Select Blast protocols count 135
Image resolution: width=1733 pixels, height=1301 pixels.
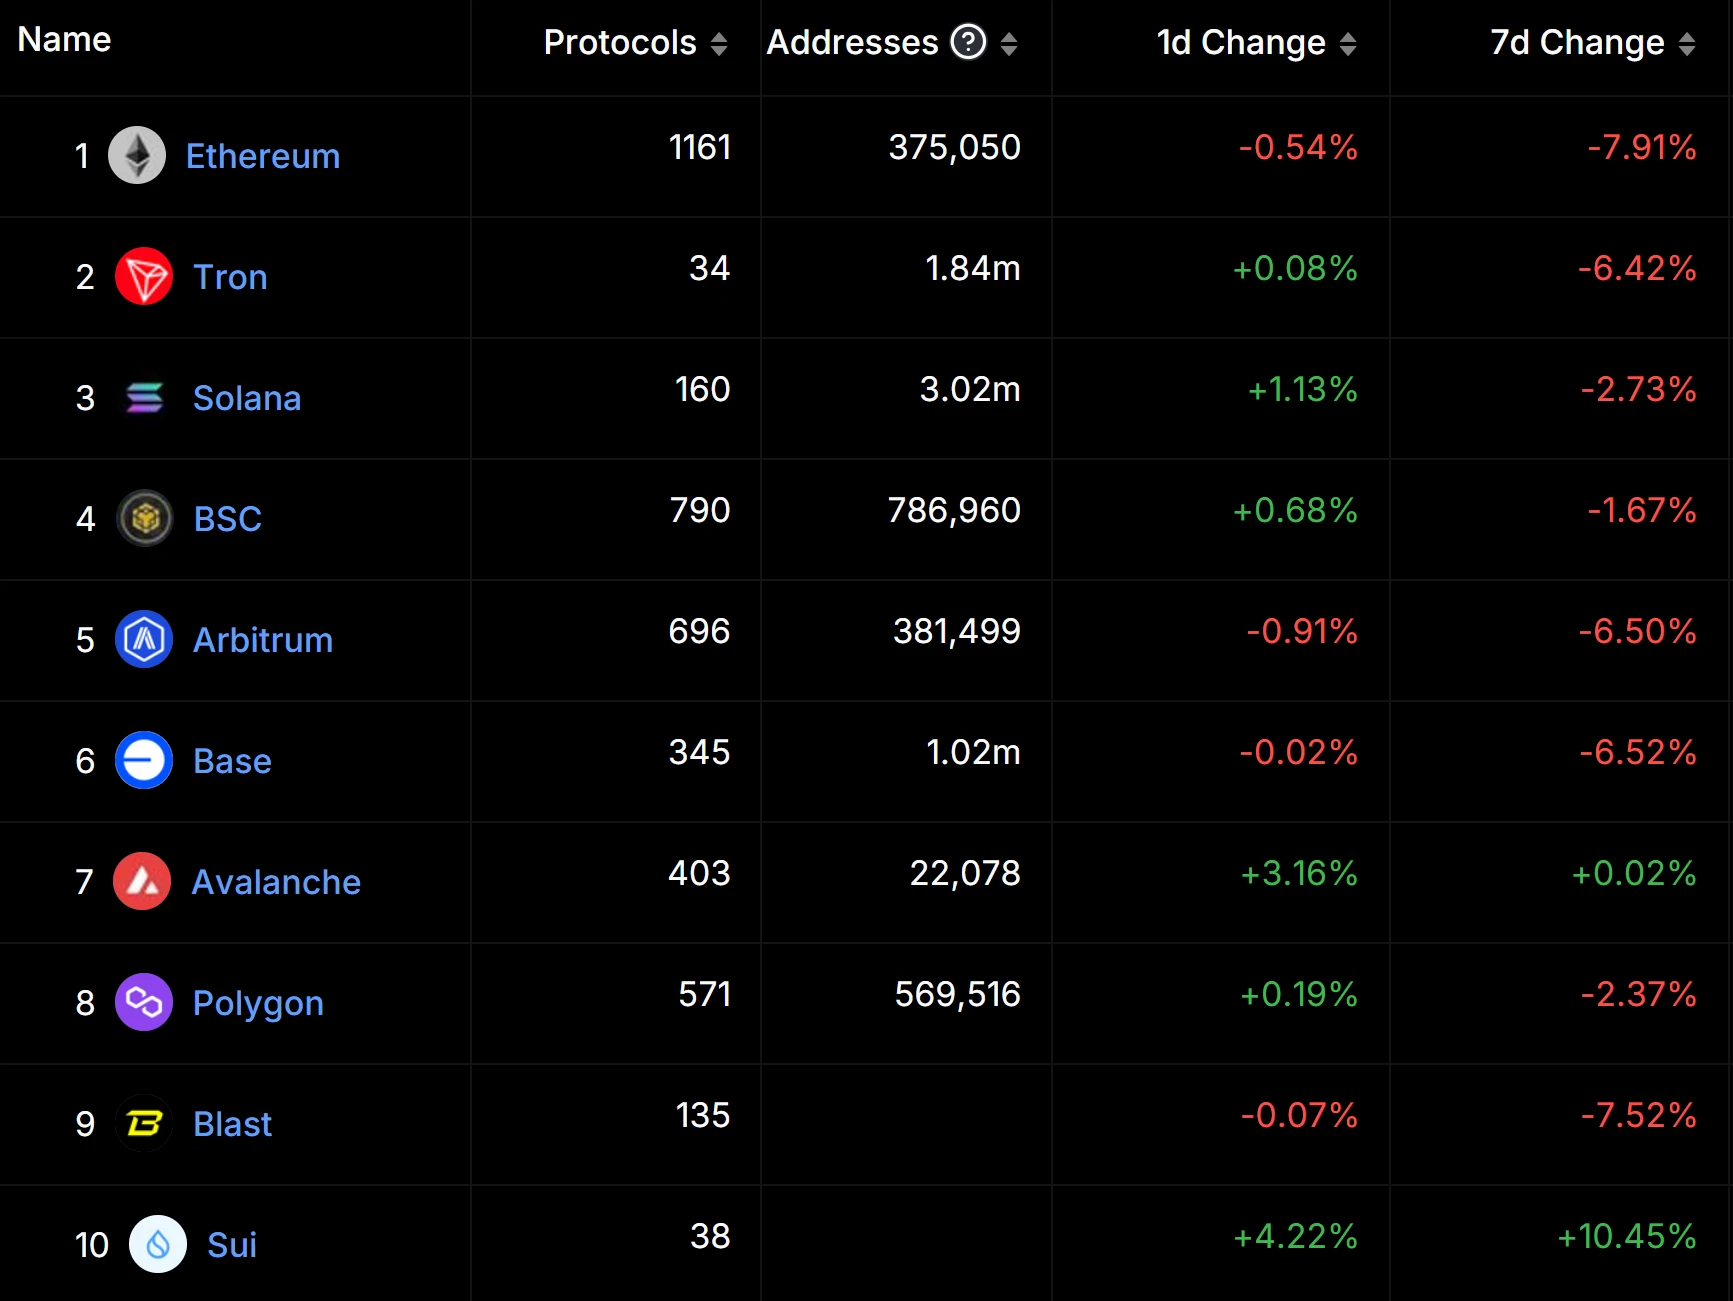point(703,1115)
